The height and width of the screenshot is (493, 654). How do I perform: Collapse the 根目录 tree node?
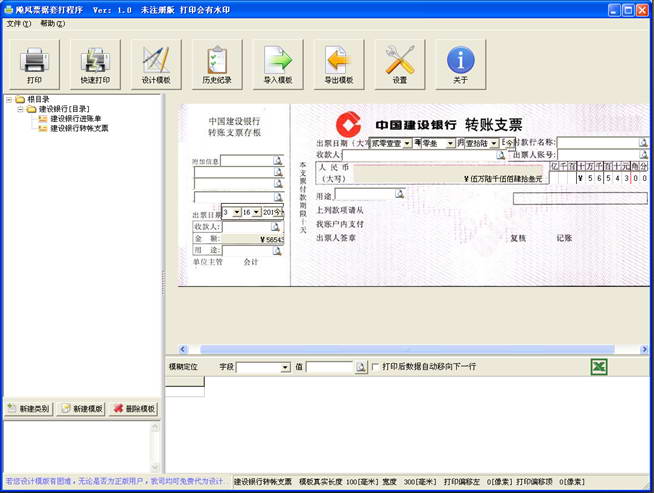[x=8, y=100]
